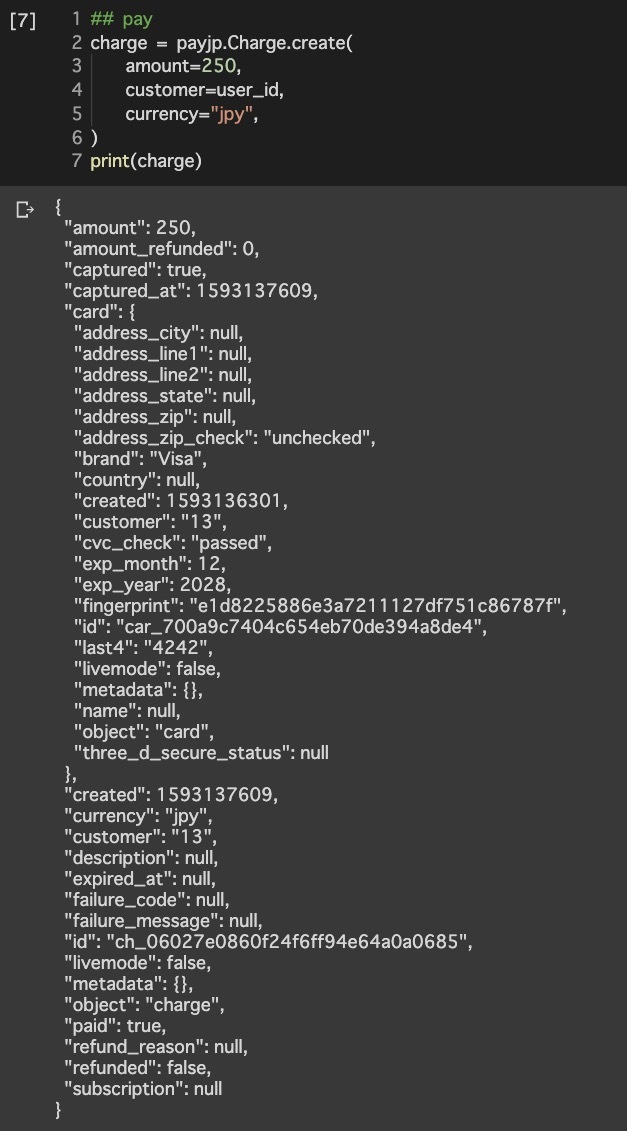Click the output toggle icon beside the result
Image resolution: width=627 pixels, height=1131 pixels.
point(25,210)
